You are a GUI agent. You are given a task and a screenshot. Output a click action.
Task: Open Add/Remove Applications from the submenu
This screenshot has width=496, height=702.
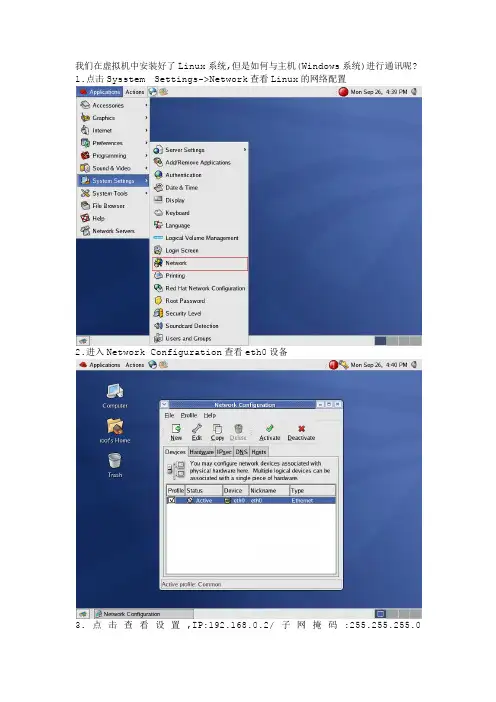[198, 163]
